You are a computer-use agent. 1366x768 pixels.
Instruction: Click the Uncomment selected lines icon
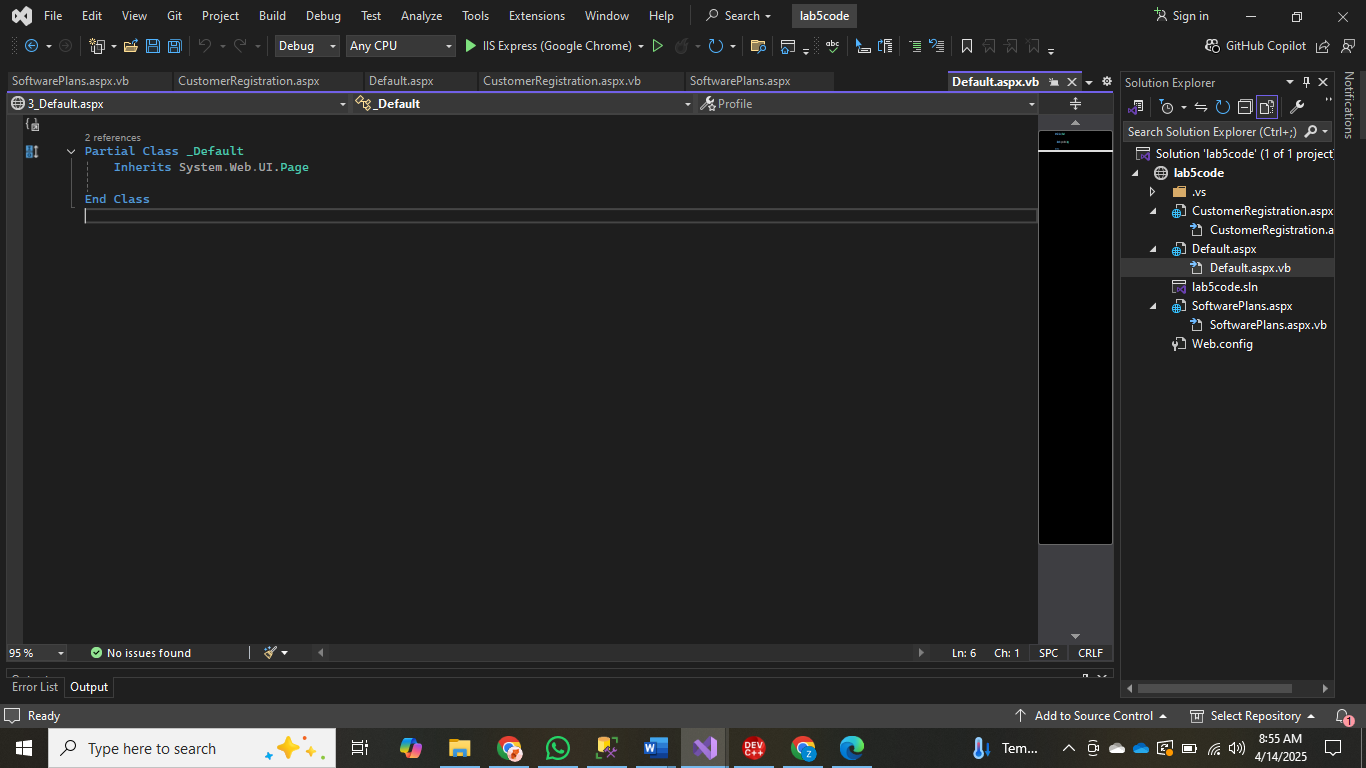tap(937, 46)
